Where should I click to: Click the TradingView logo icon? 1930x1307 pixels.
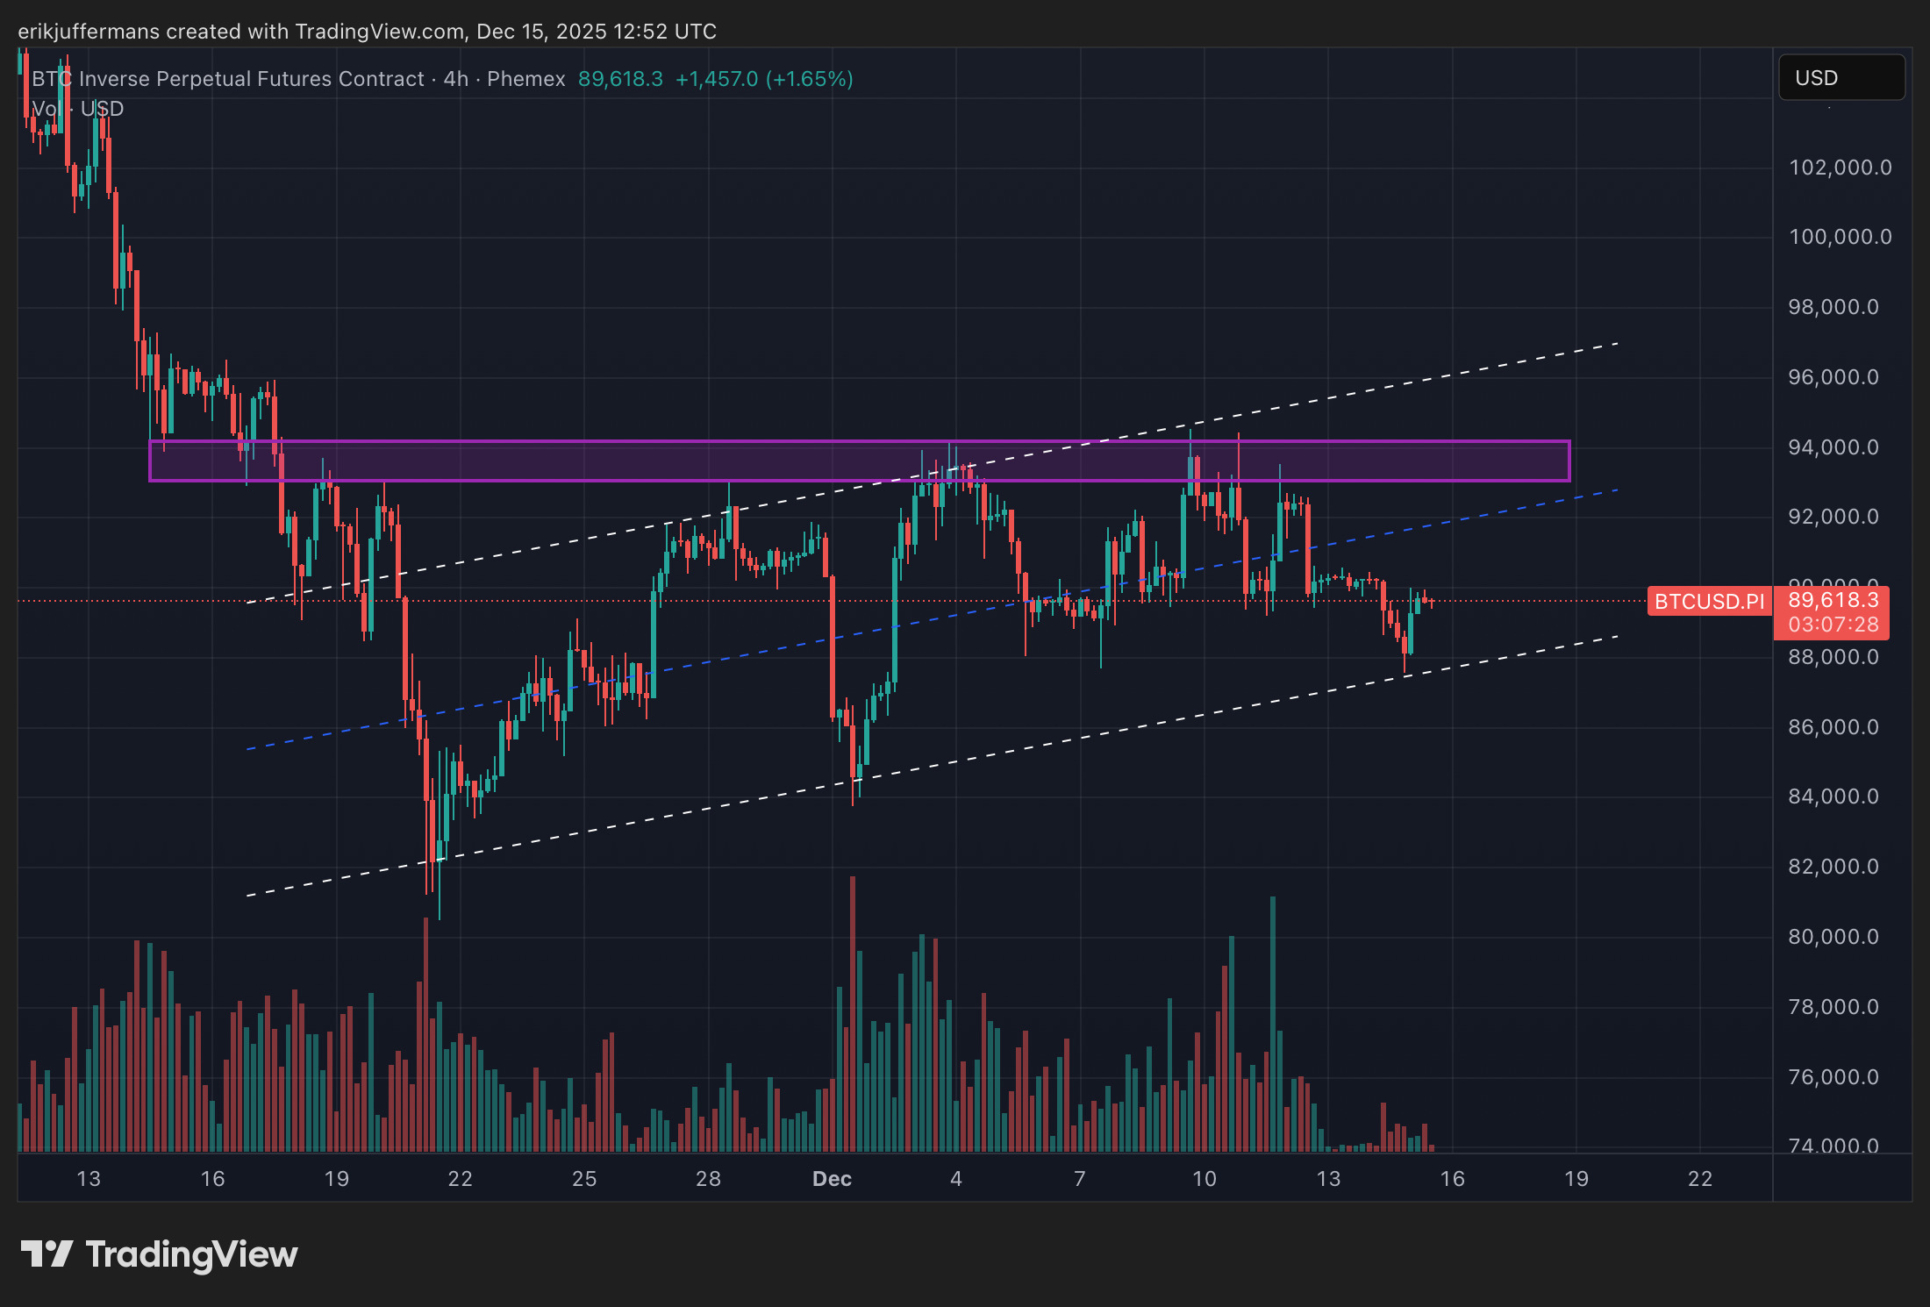tap(46, 1254)
